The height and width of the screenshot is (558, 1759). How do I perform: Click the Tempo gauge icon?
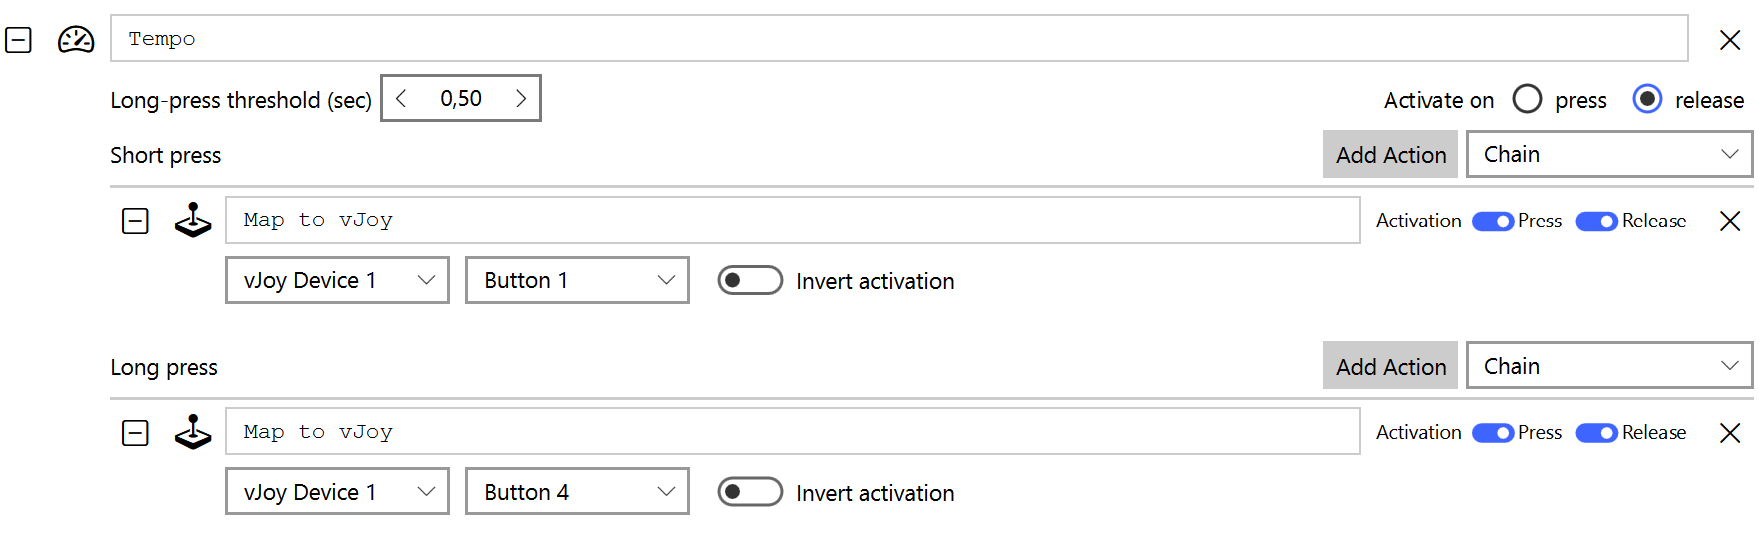pos(76,40)
